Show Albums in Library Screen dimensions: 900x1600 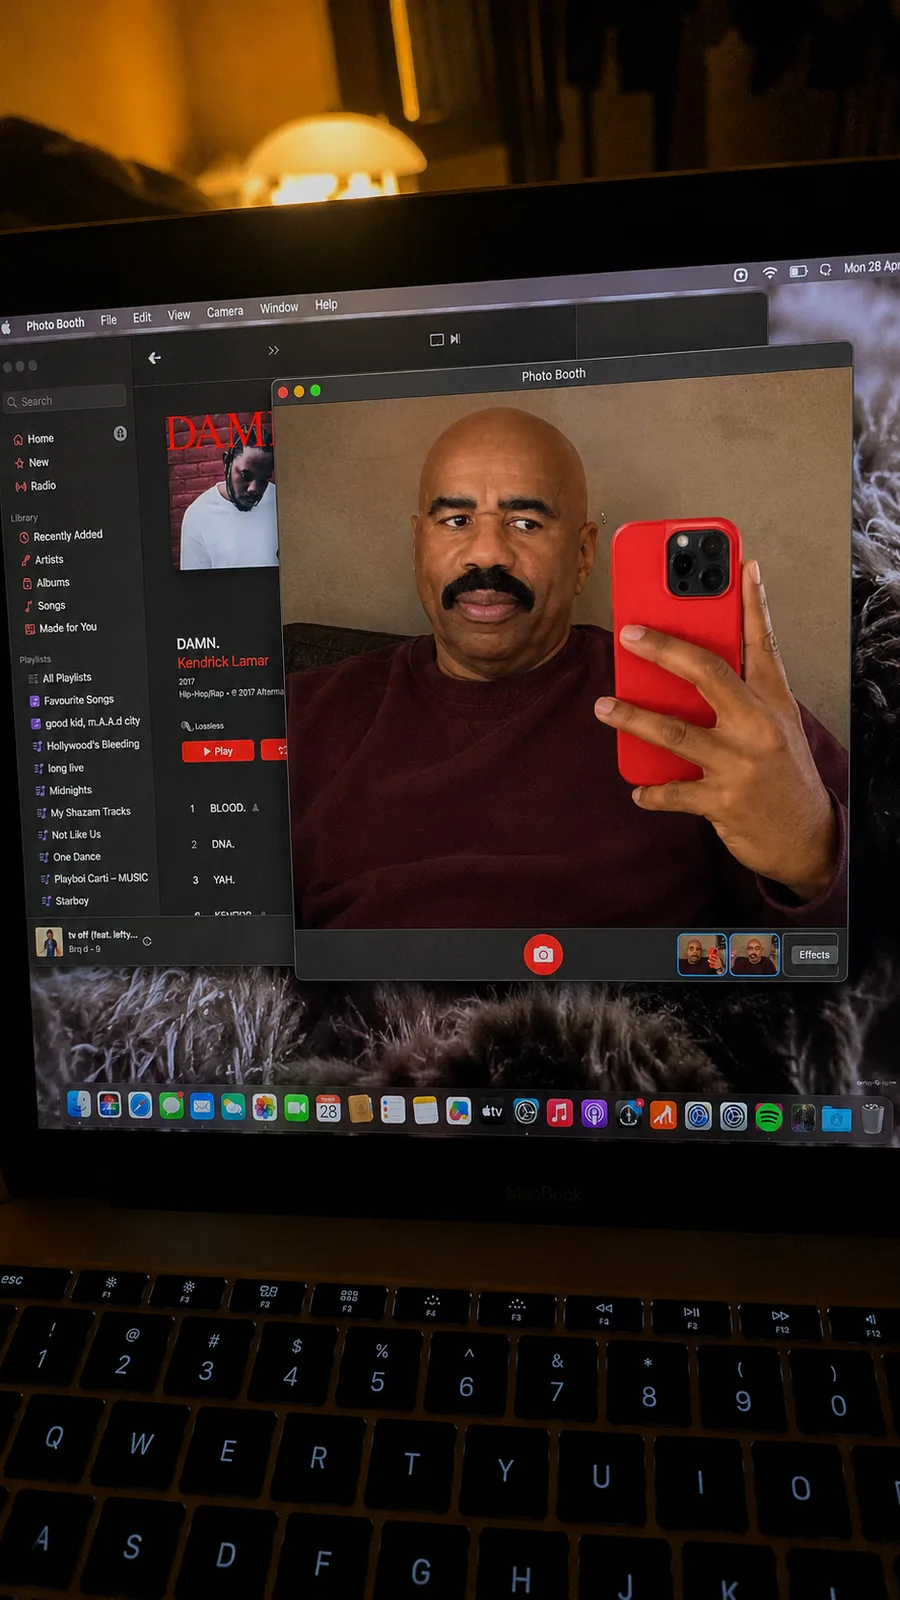coord(46,583)
